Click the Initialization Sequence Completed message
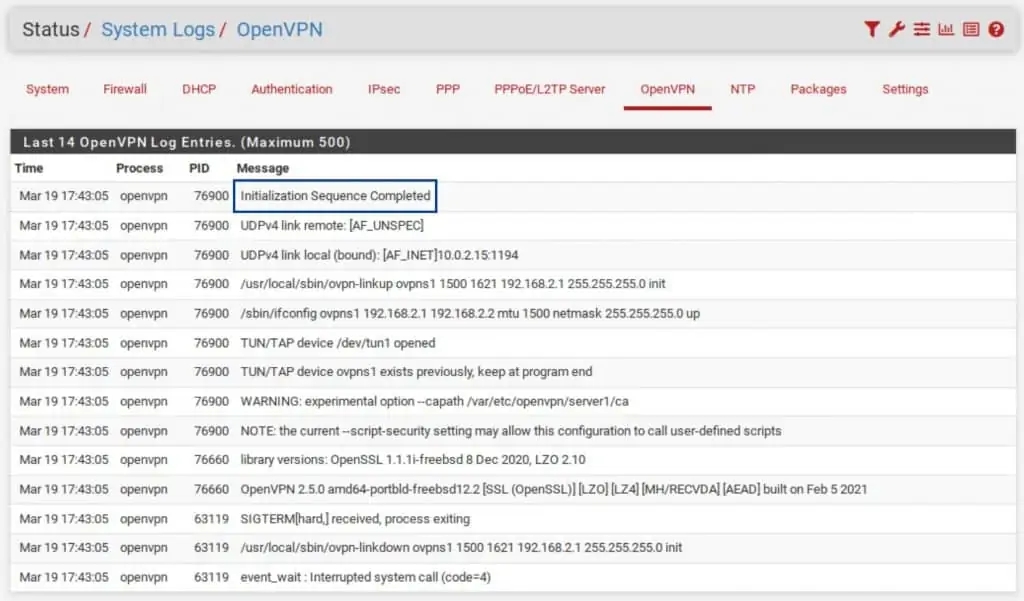 pyautogui.click(x=335, y=196)
